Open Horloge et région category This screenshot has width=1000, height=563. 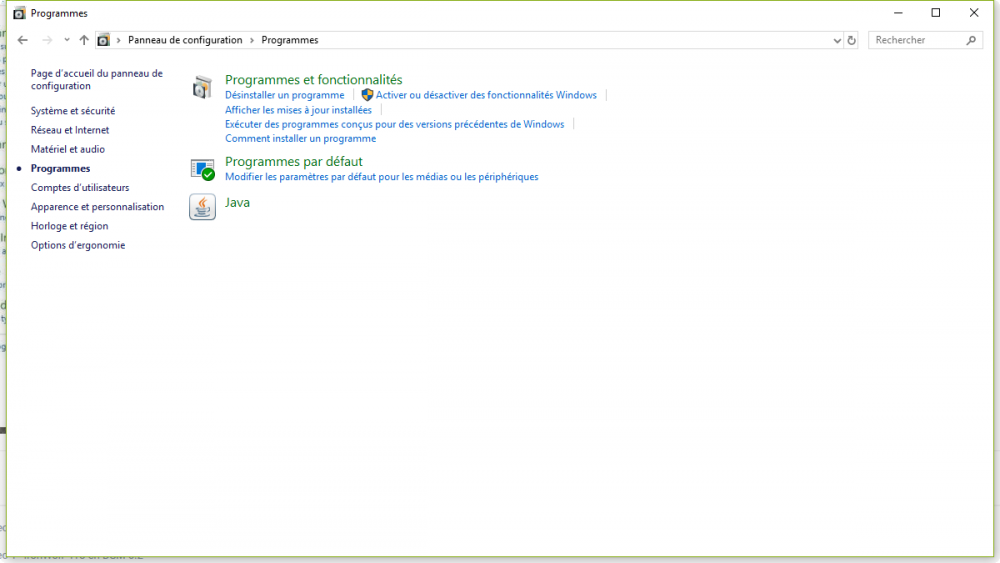point(70,226)
